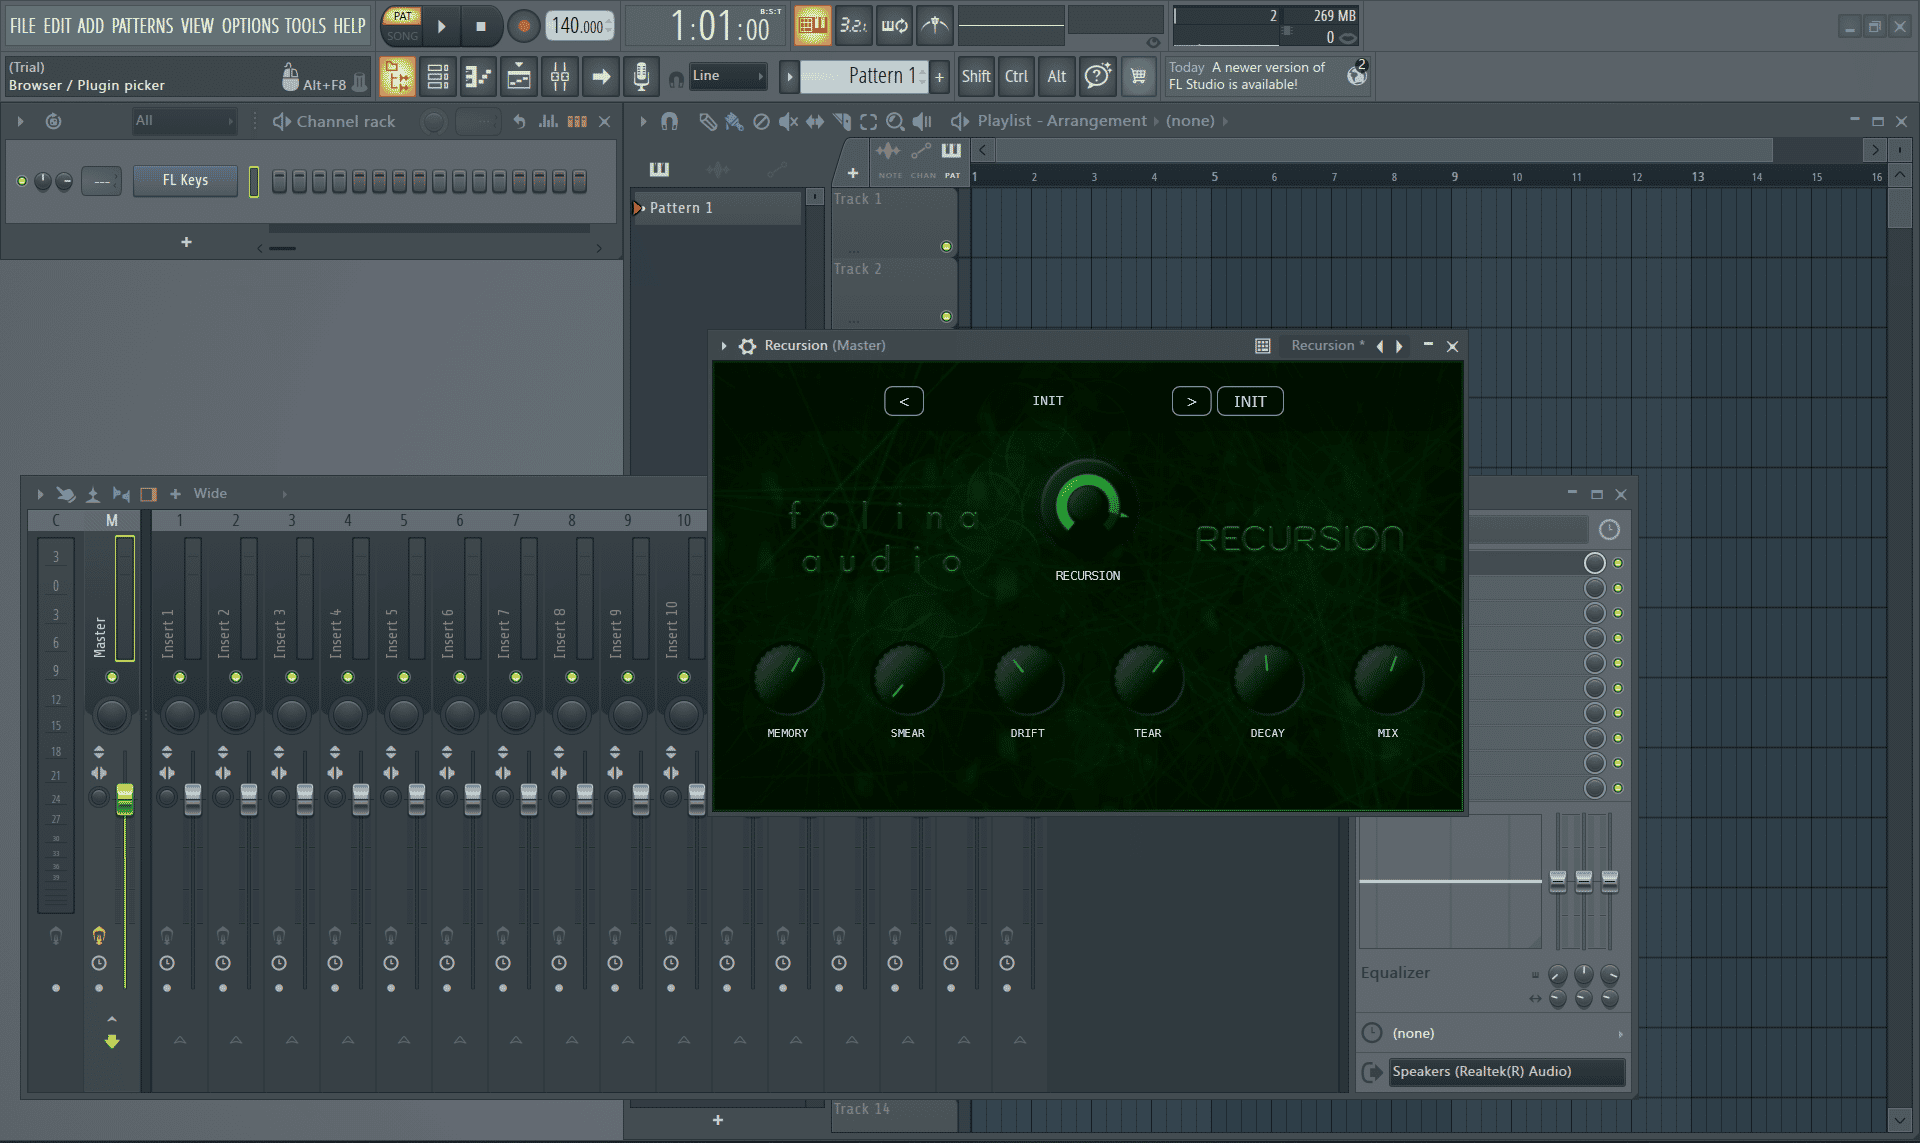Click the previous preset < button
The width and height of the screenshot is (1920, 1143).
coord(904,401)
